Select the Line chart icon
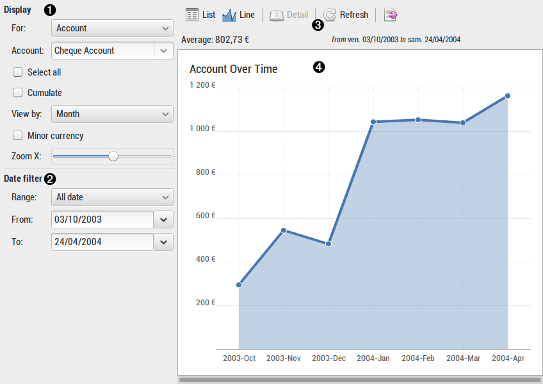Viewport: 543px width, 384px height. pyautogui.click(x=229, y=15)
